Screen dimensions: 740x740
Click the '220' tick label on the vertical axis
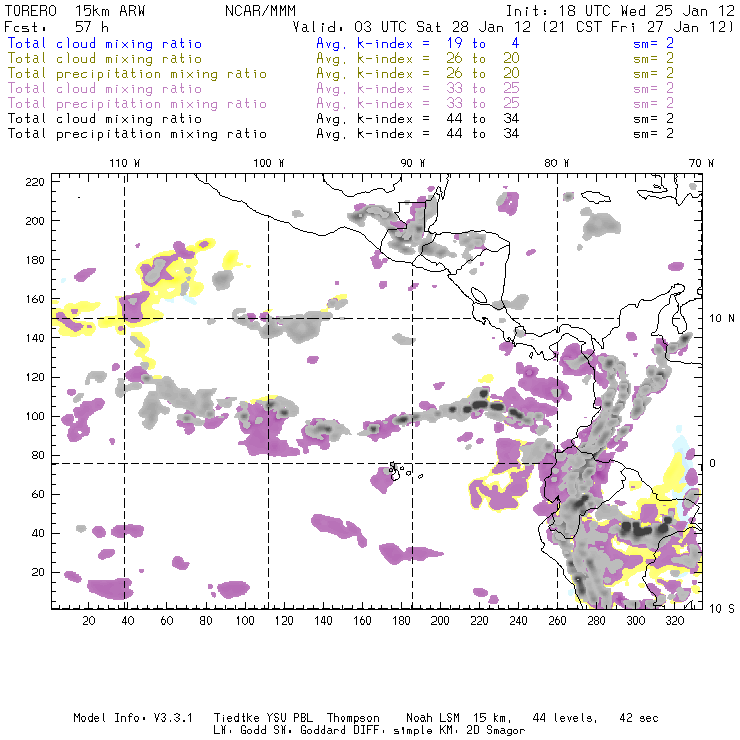pyautogui.click(x=35, y=182)
